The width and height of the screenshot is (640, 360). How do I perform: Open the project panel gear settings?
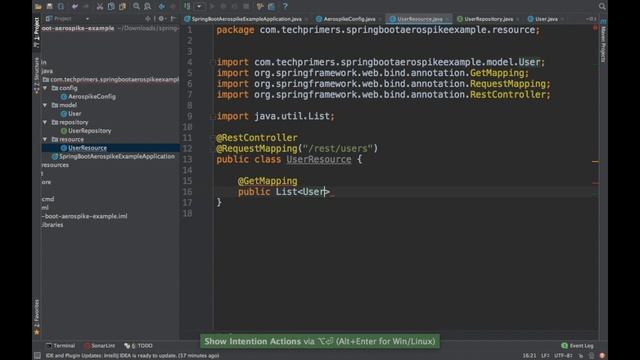click(x=162, y=19)
